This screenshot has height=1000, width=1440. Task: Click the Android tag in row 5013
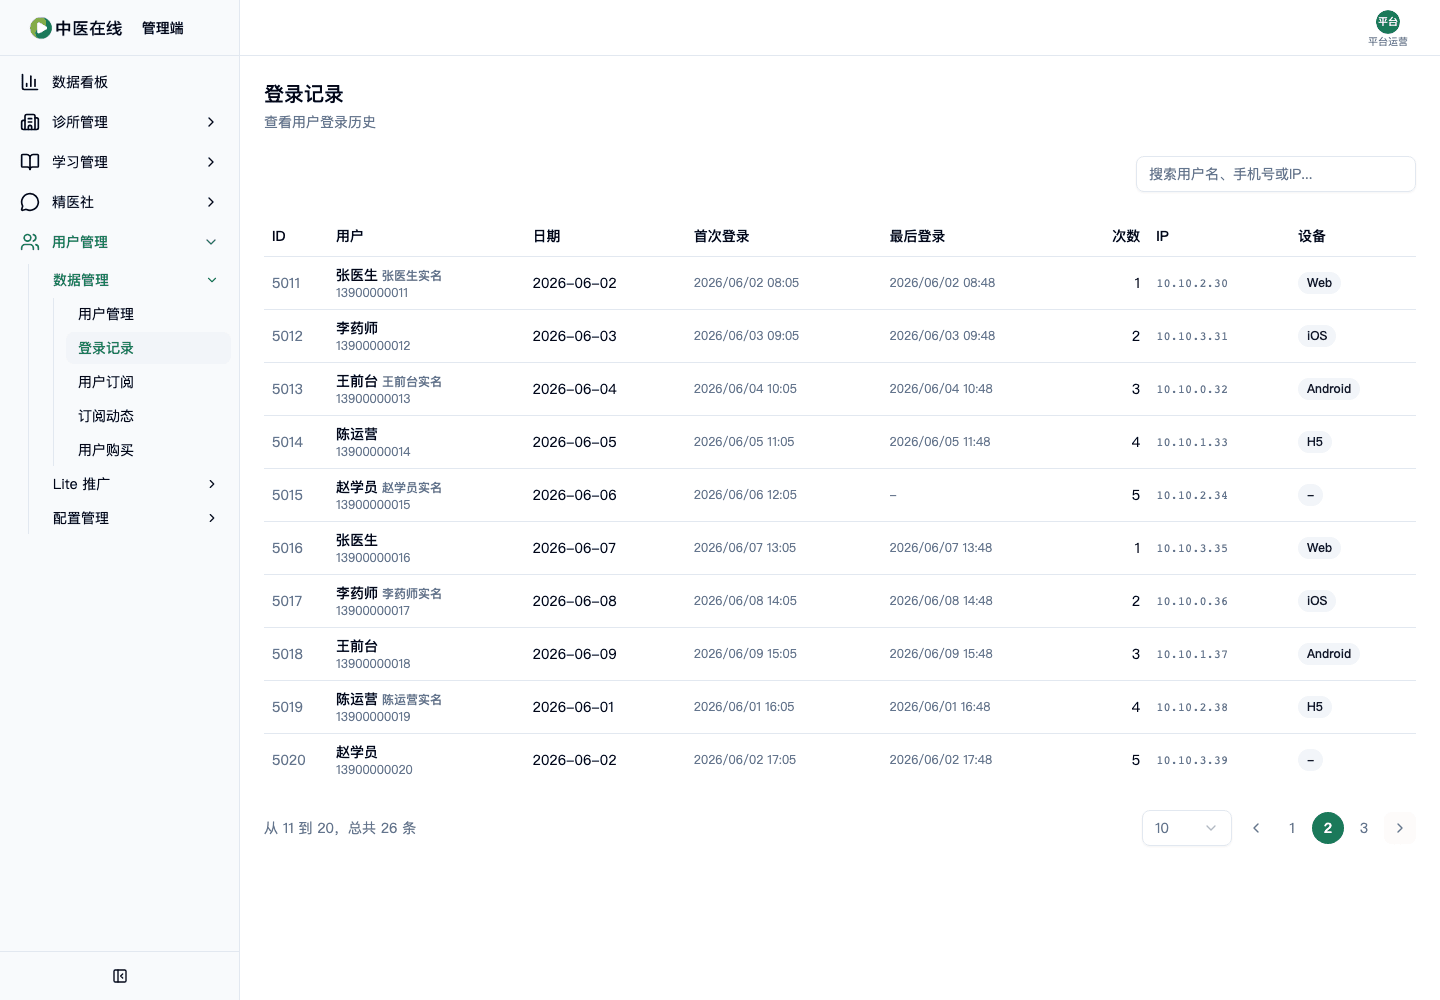[x=1329, y=389]
